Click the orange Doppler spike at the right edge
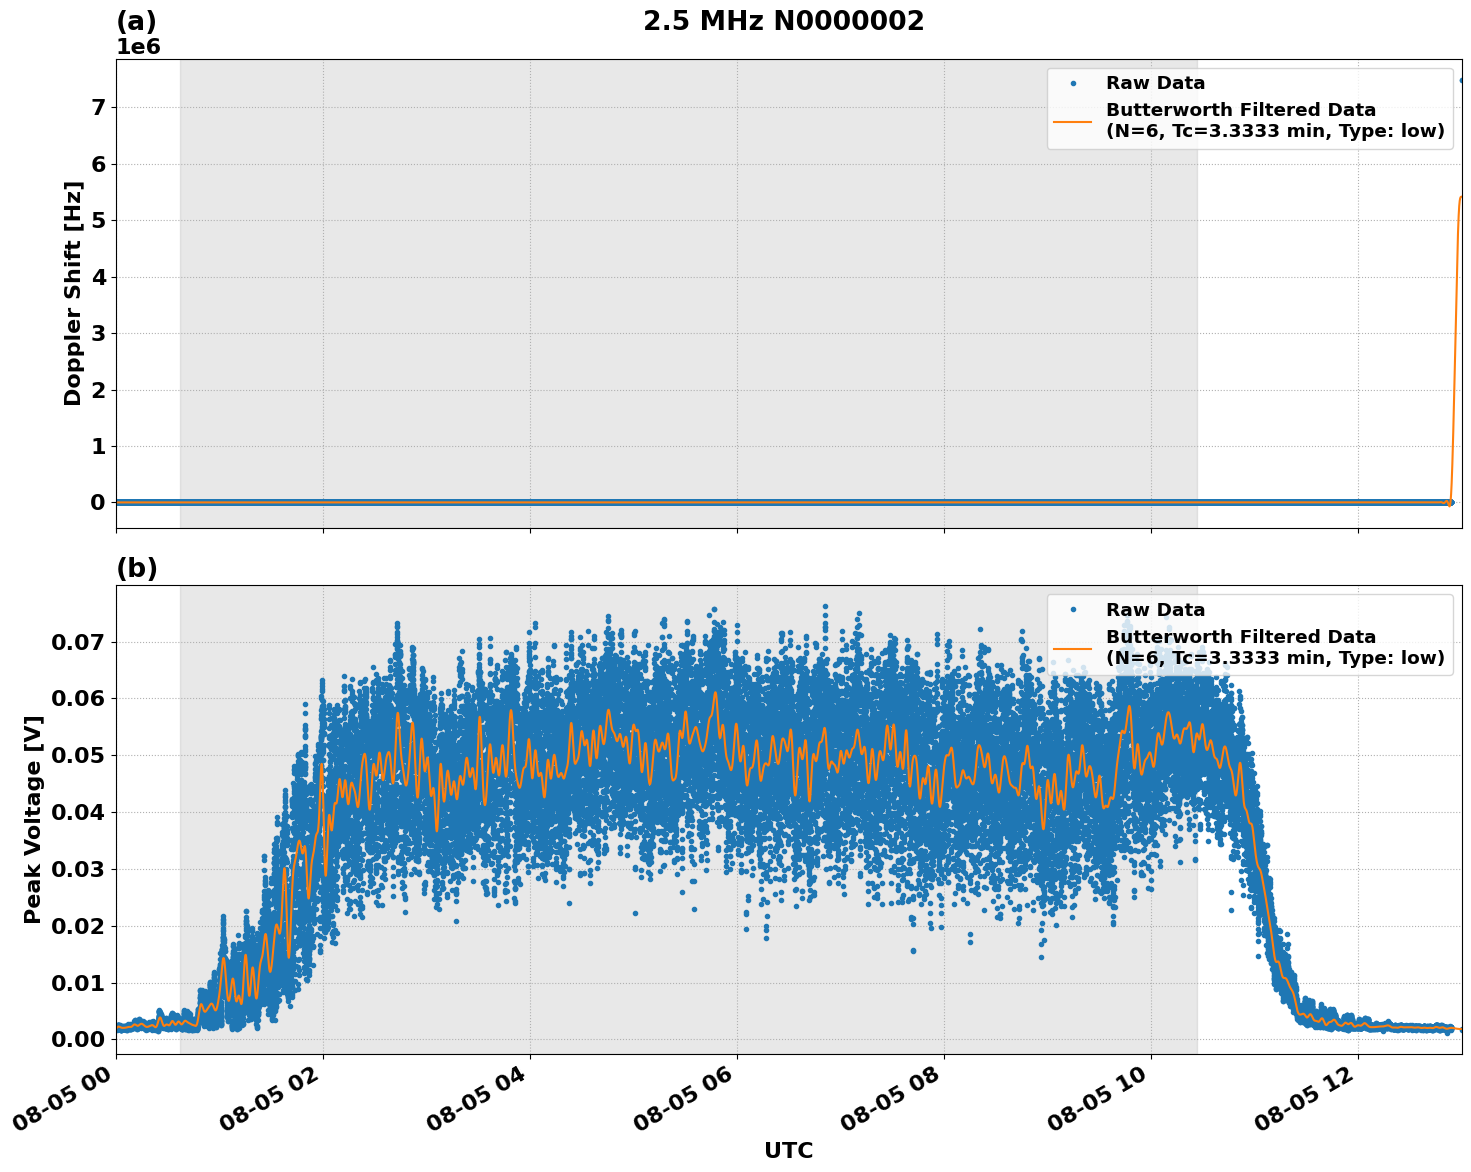Screen dimensions: 1471x1172 1459,300
